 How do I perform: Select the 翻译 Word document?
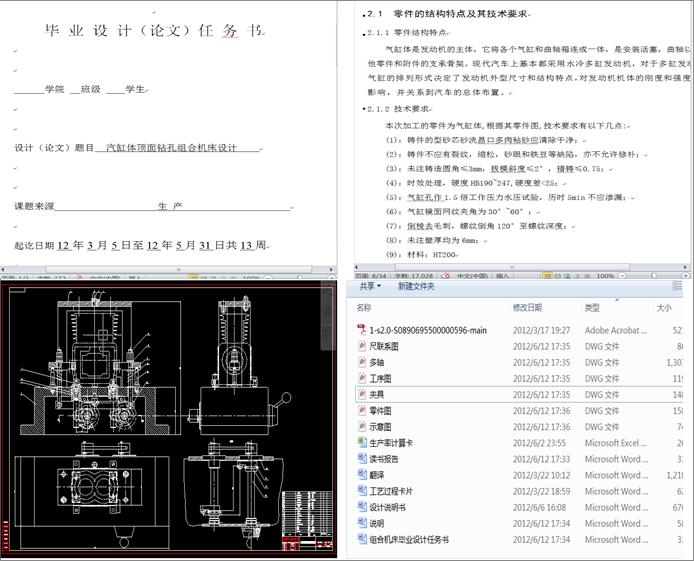[x=370, y=475]
